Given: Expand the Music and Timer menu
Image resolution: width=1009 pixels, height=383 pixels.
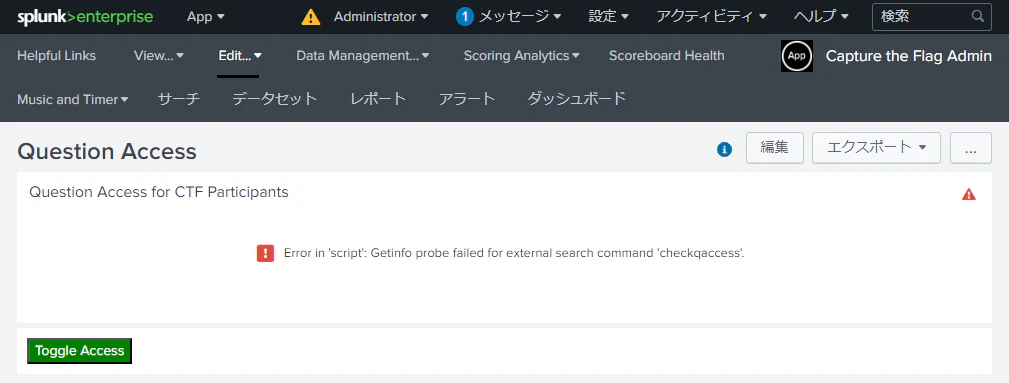Looking at the screenshot, I should pyautogui.click(x=73, y=99).
